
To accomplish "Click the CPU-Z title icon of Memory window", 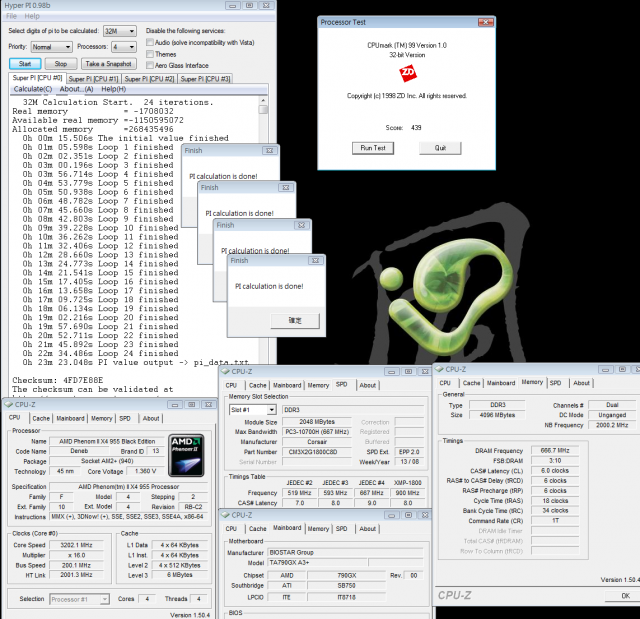I will [439, 369].
